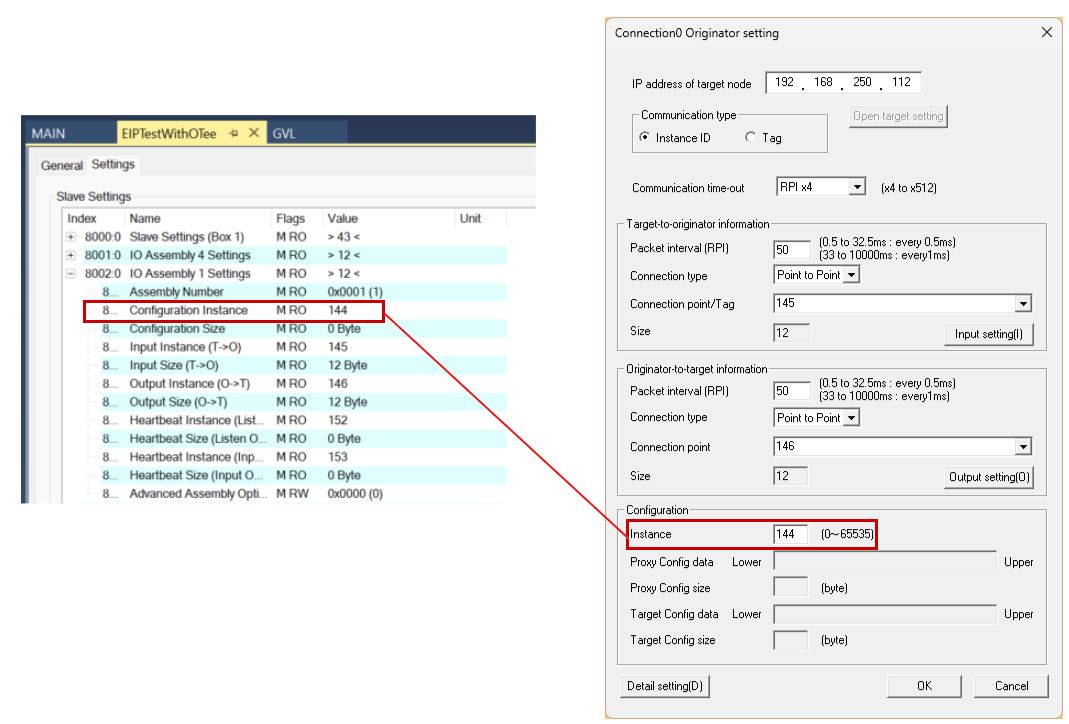Open Detail setting(D)

pos(665,686)
